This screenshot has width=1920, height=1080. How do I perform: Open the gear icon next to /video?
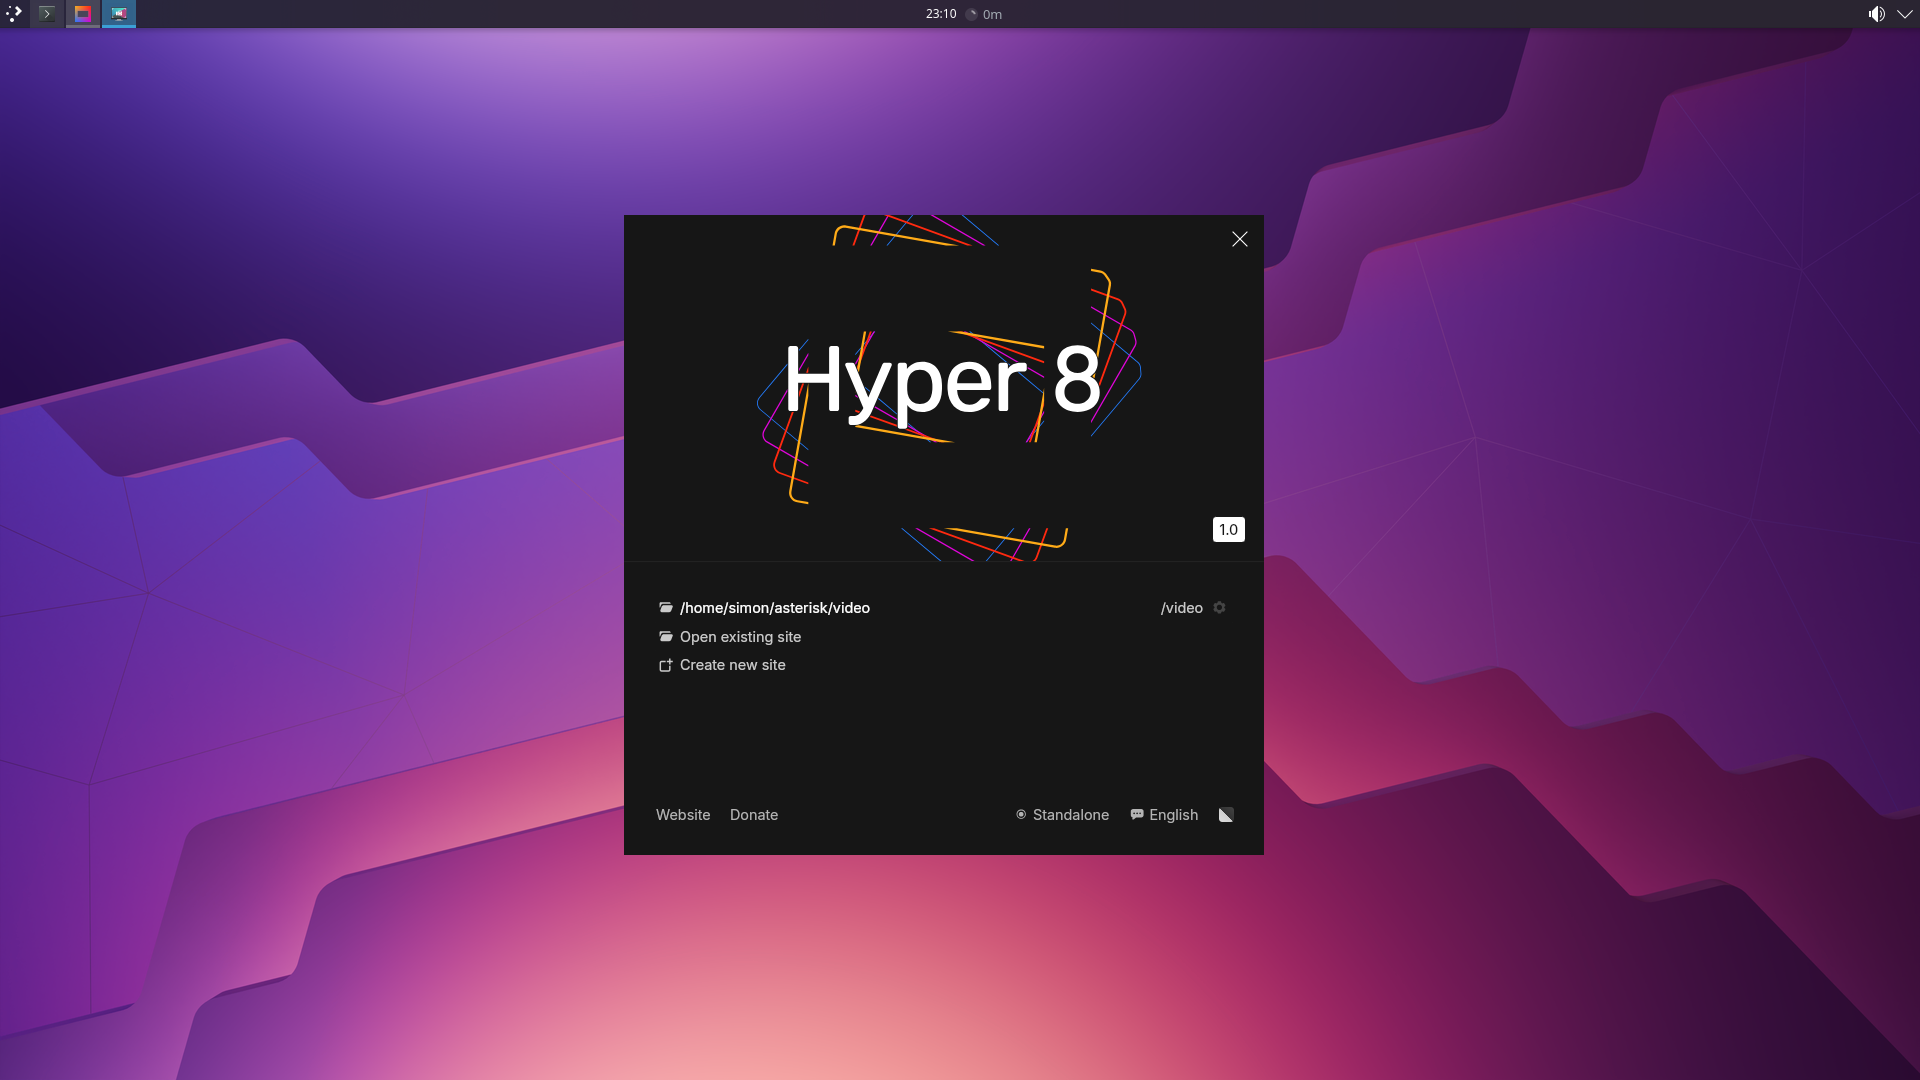coord(1219,607)
